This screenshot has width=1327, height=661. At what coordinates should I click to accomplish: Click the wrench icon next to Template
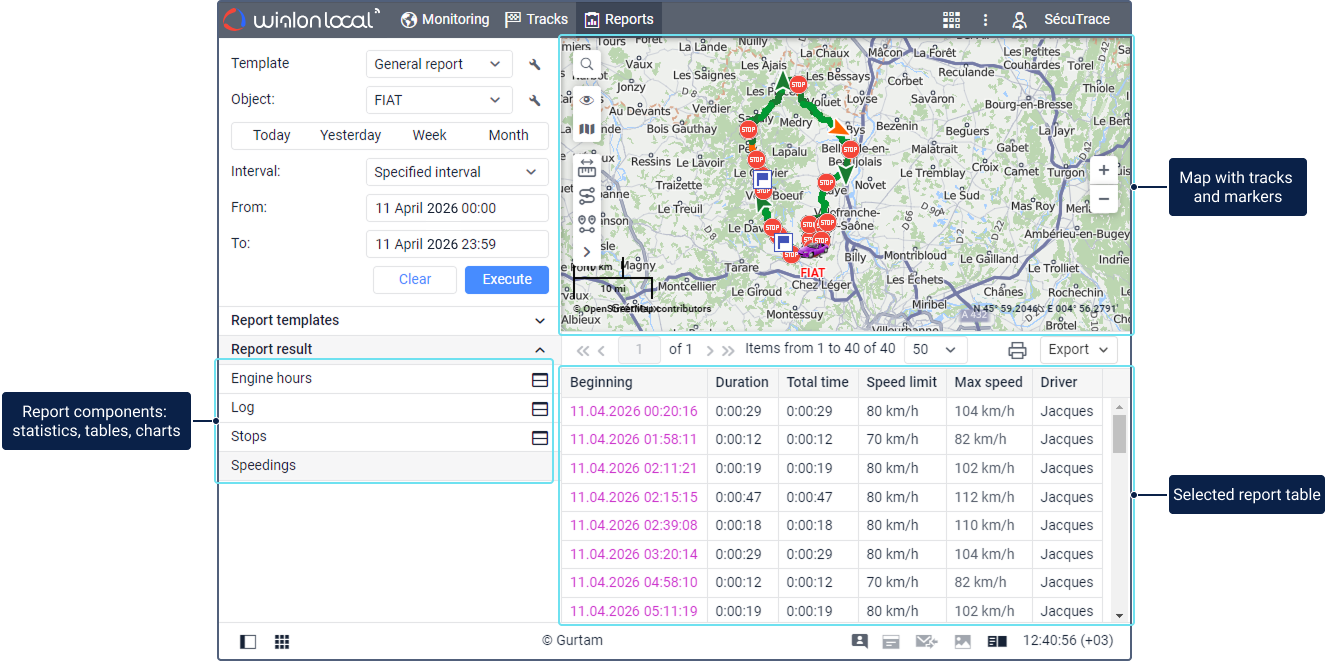[535, 65]
